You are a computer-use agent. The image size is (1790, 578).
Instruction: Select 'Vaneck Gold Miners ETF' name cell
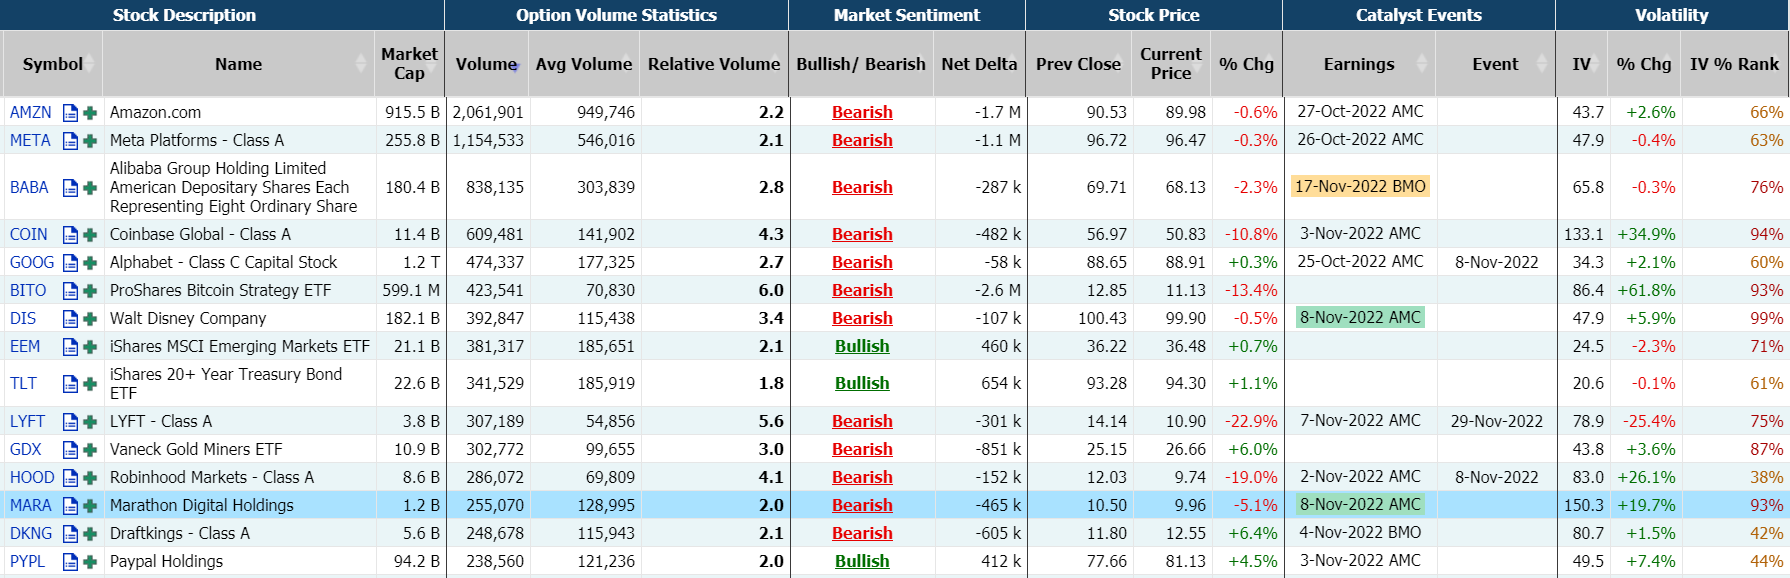click(x=196, y=450)
